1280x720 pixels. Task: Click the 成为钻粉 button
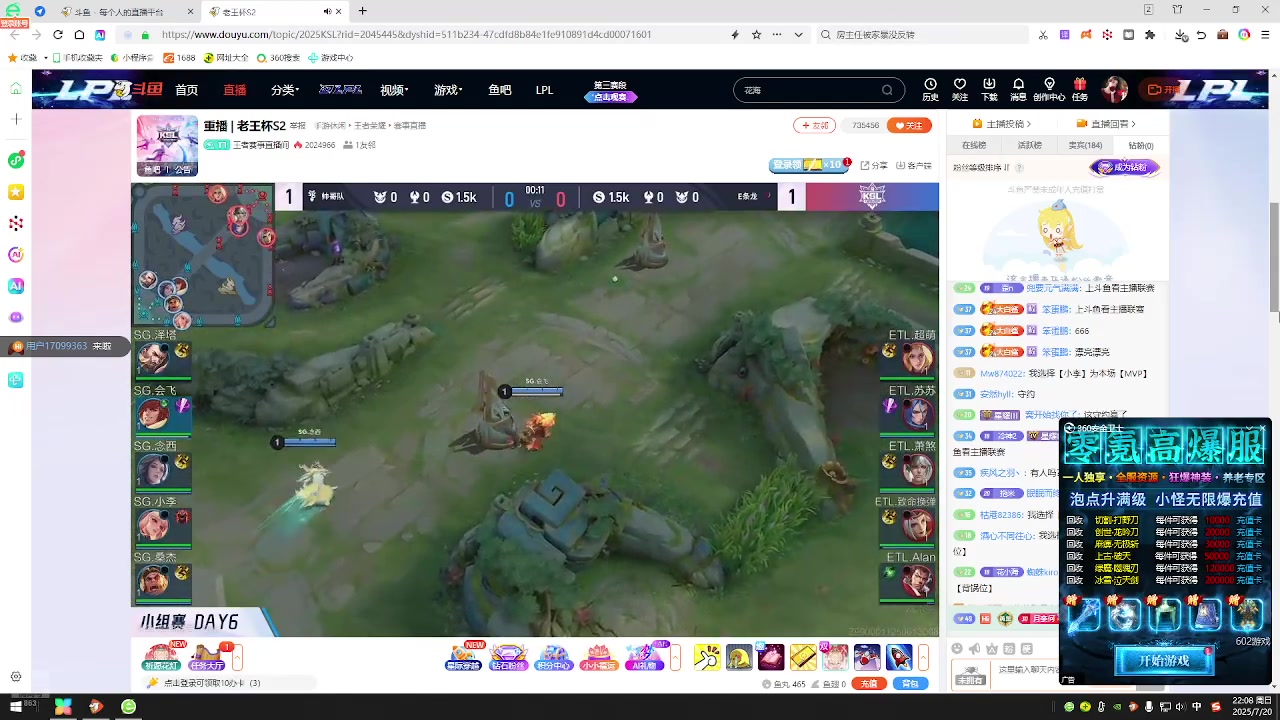1125,167
